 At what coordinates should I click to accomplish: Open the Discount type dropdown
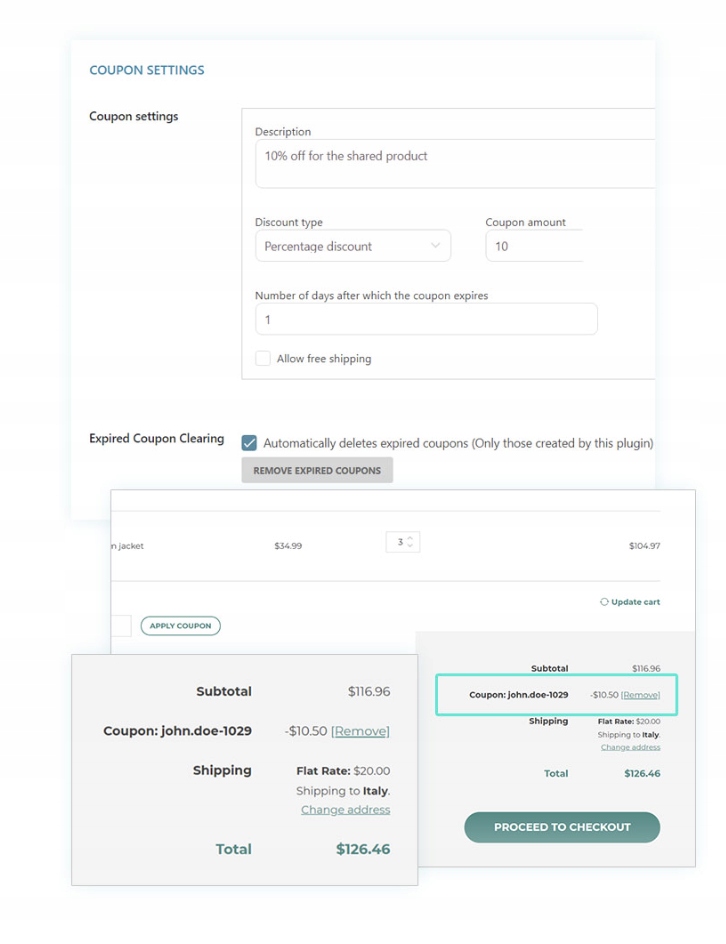click(x=352, y=246)
